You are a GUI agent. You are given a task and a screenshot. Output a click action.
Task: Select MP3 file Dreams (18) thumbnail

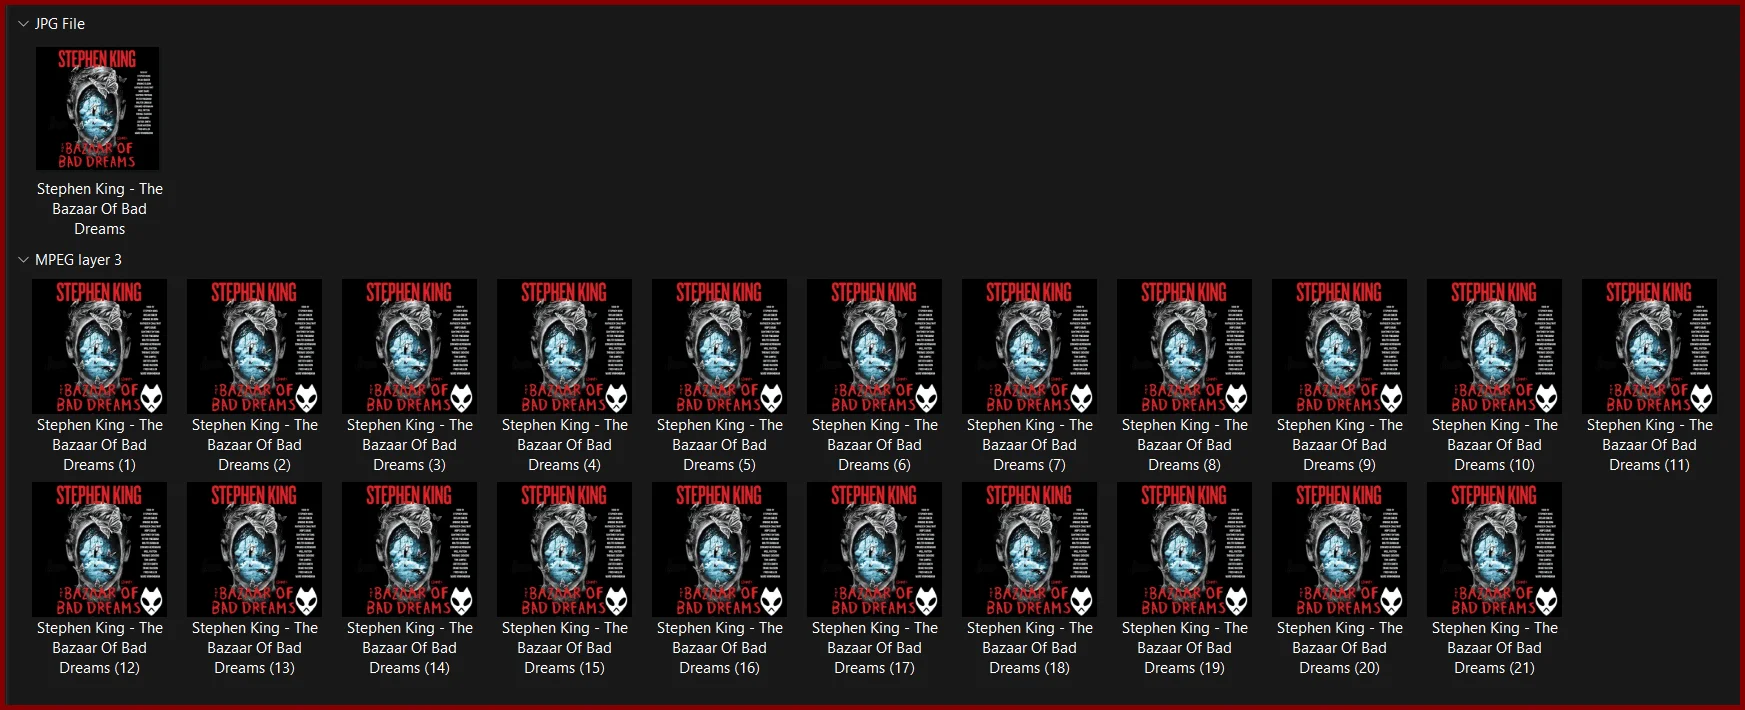click(x=1029, y=549)
